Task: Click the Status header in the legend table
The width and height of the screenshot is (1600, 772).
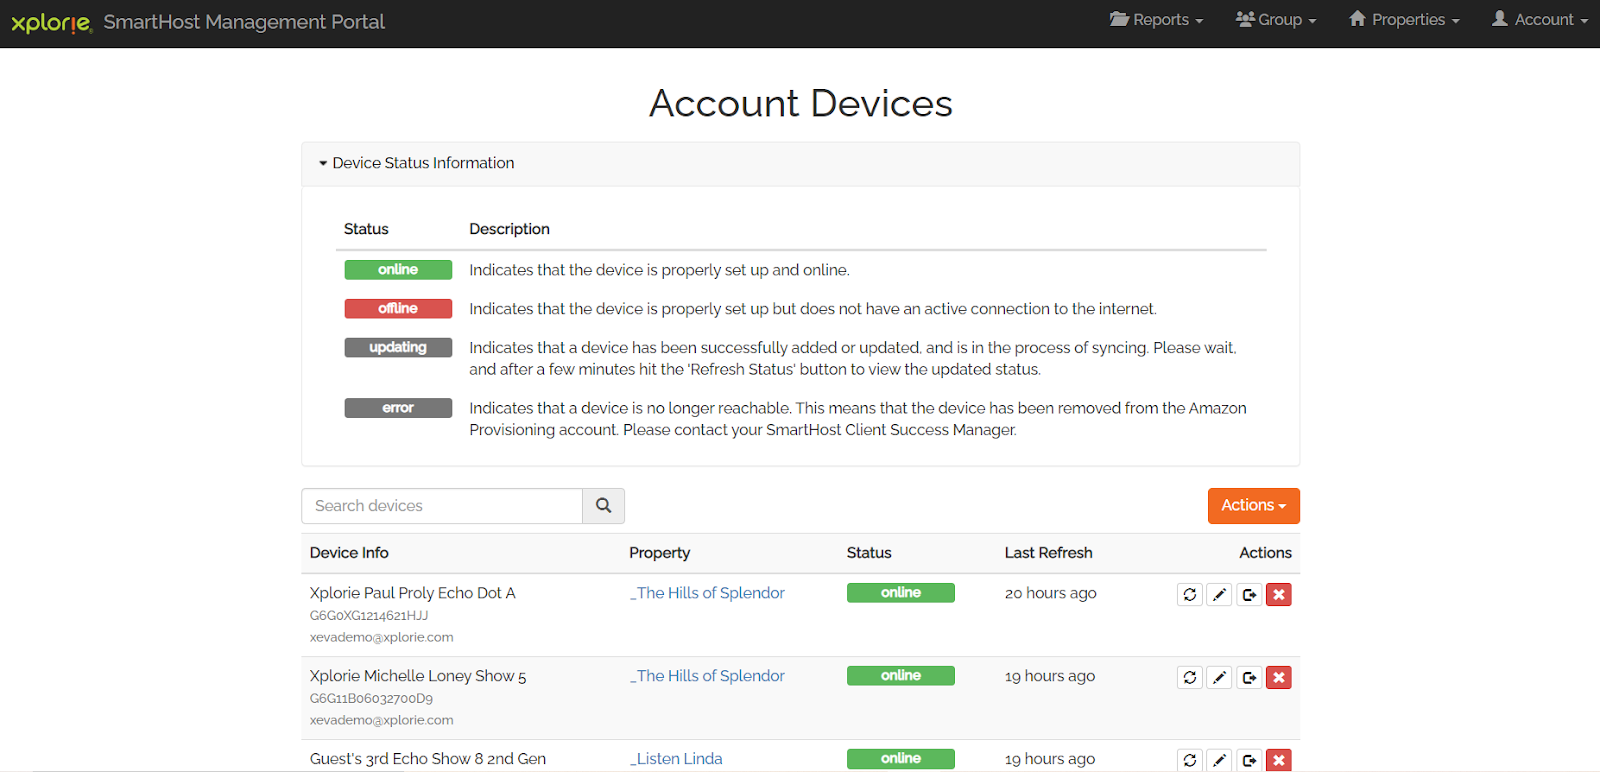Action: click(366, 229)
